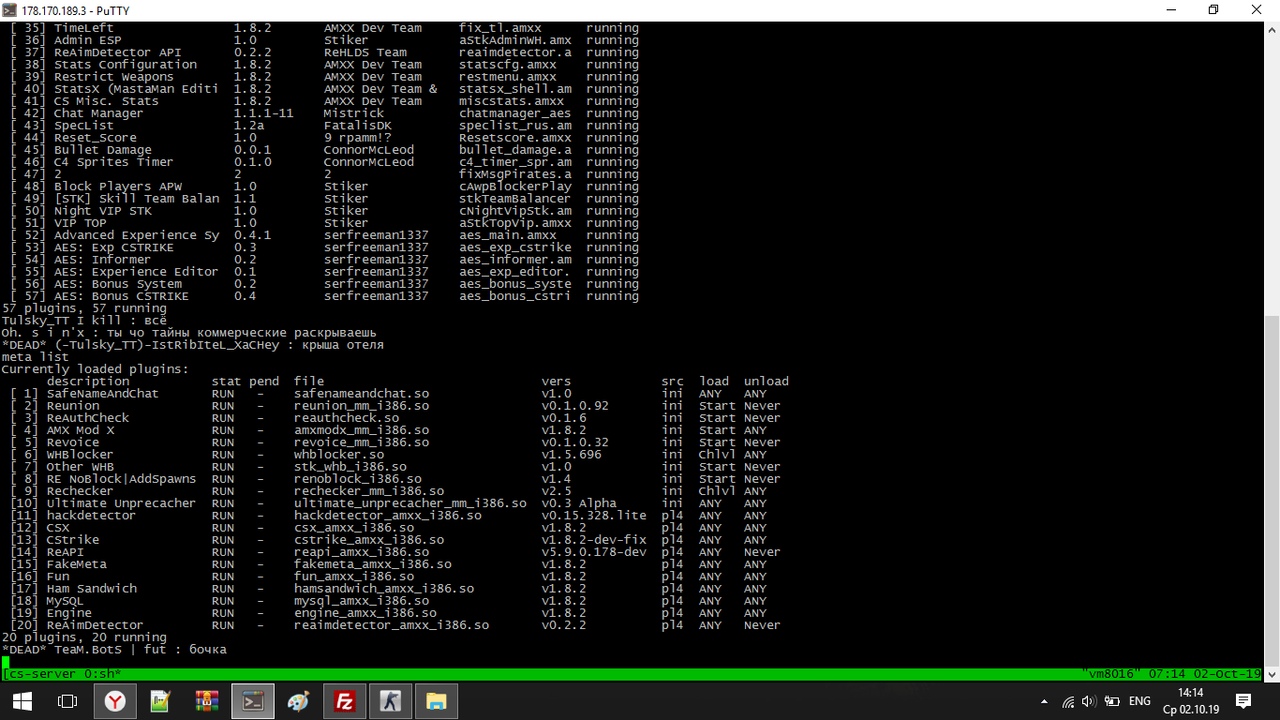Viewport: 1280px width, 720px height.
Task: Click author name 'FatalisDK'
Action: click(x=358, y=125)
